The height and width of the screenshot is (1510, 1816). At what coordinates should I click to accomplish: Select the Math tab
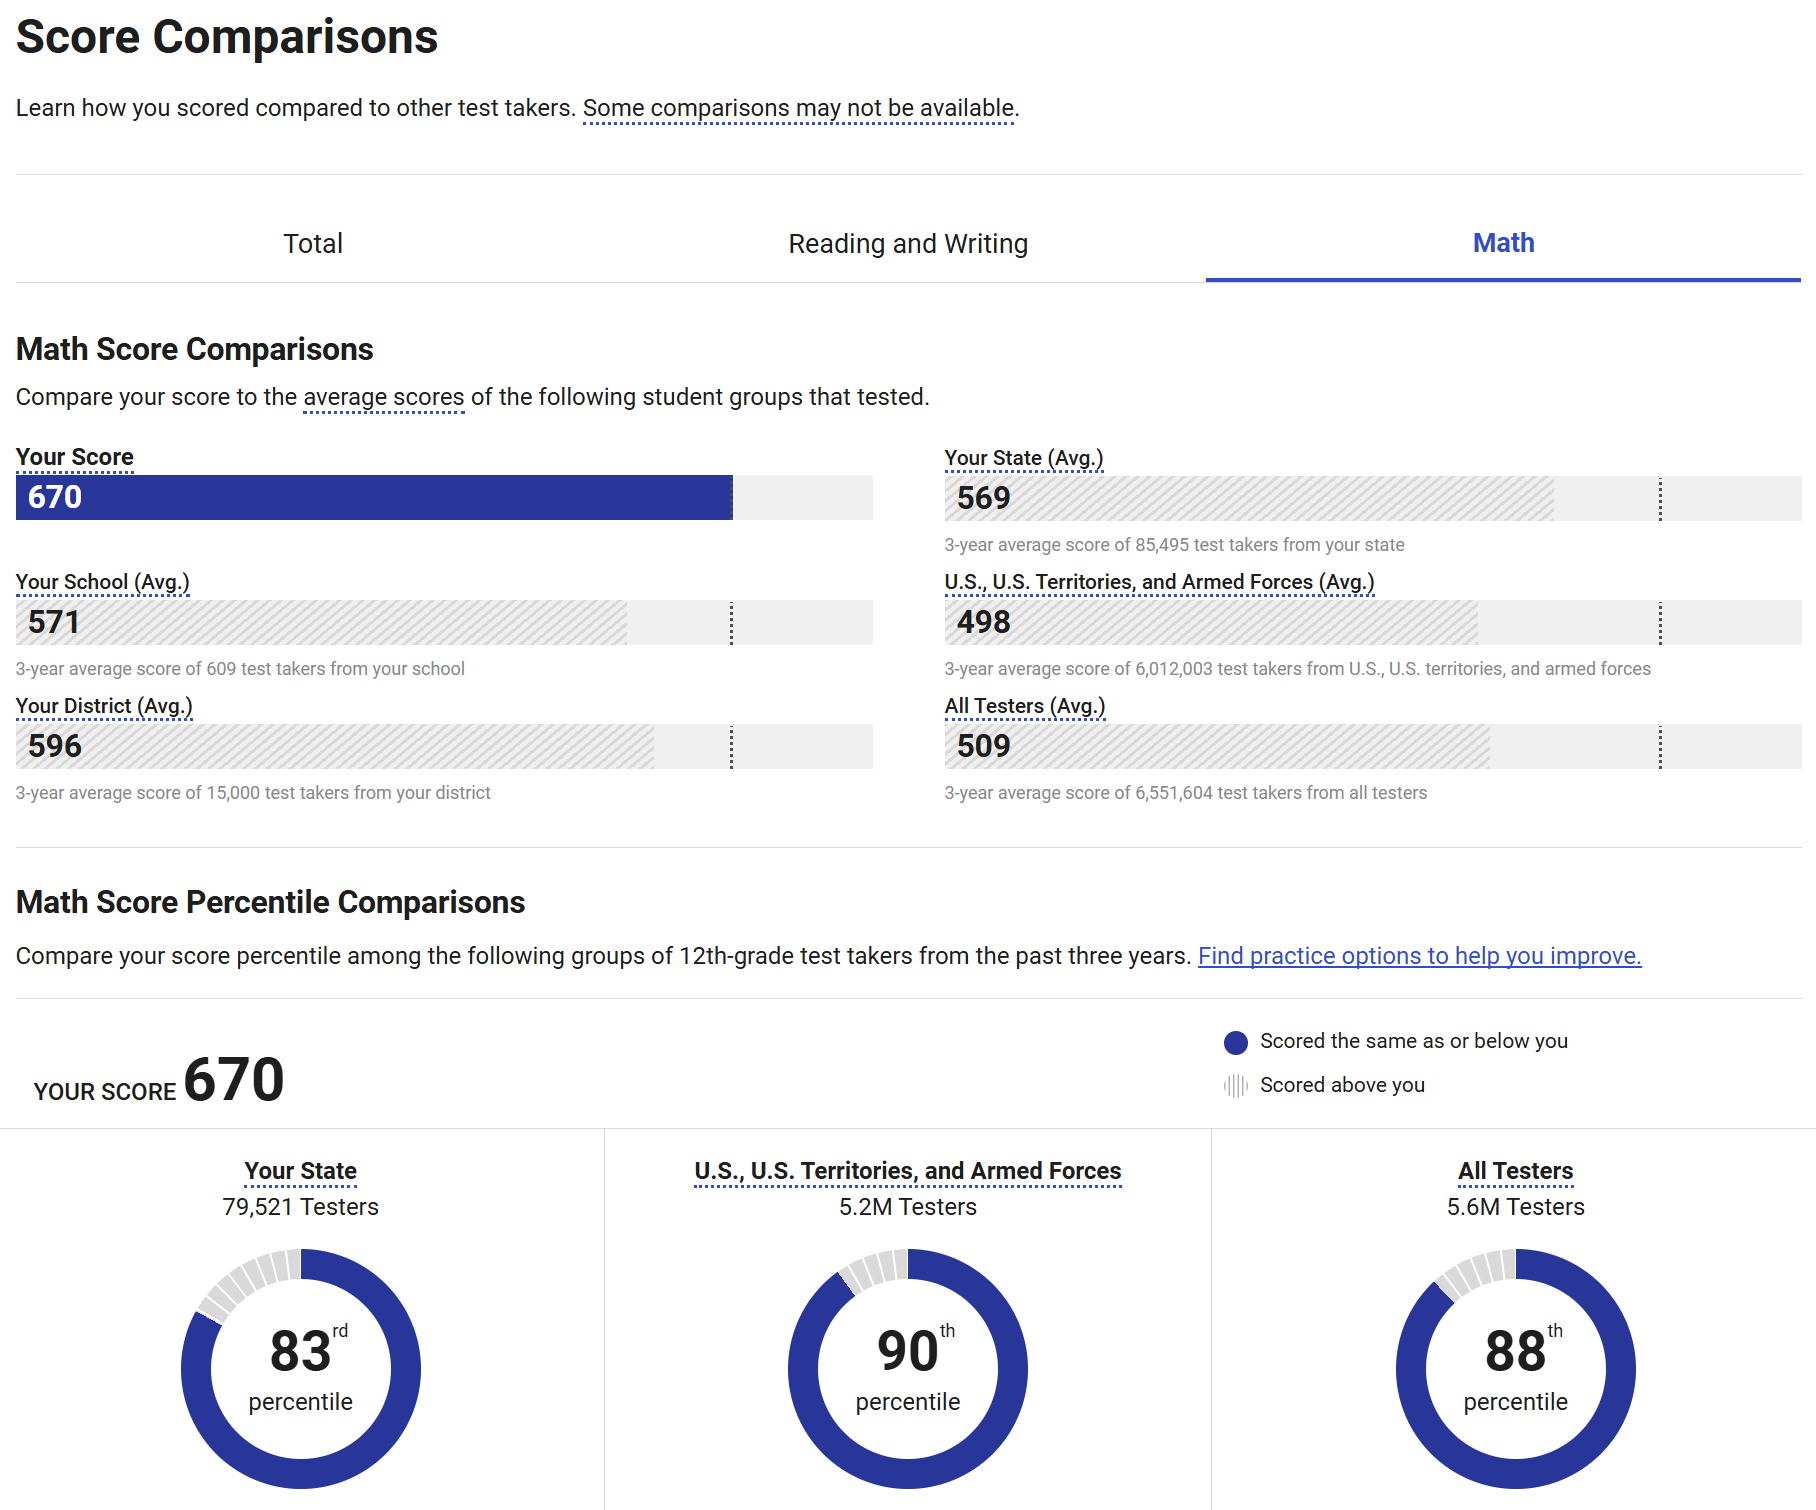(x=1503, y=243)
